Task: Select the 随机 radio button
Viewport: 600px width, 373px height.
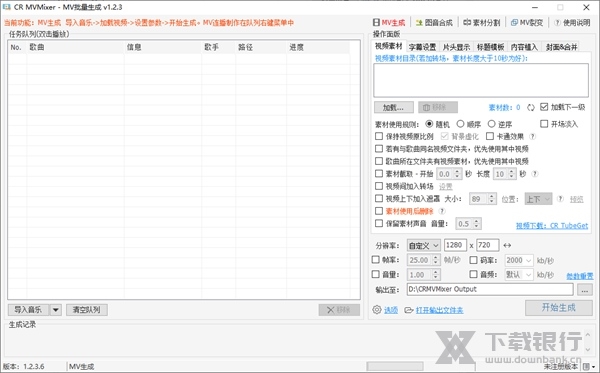Action: 429,124
